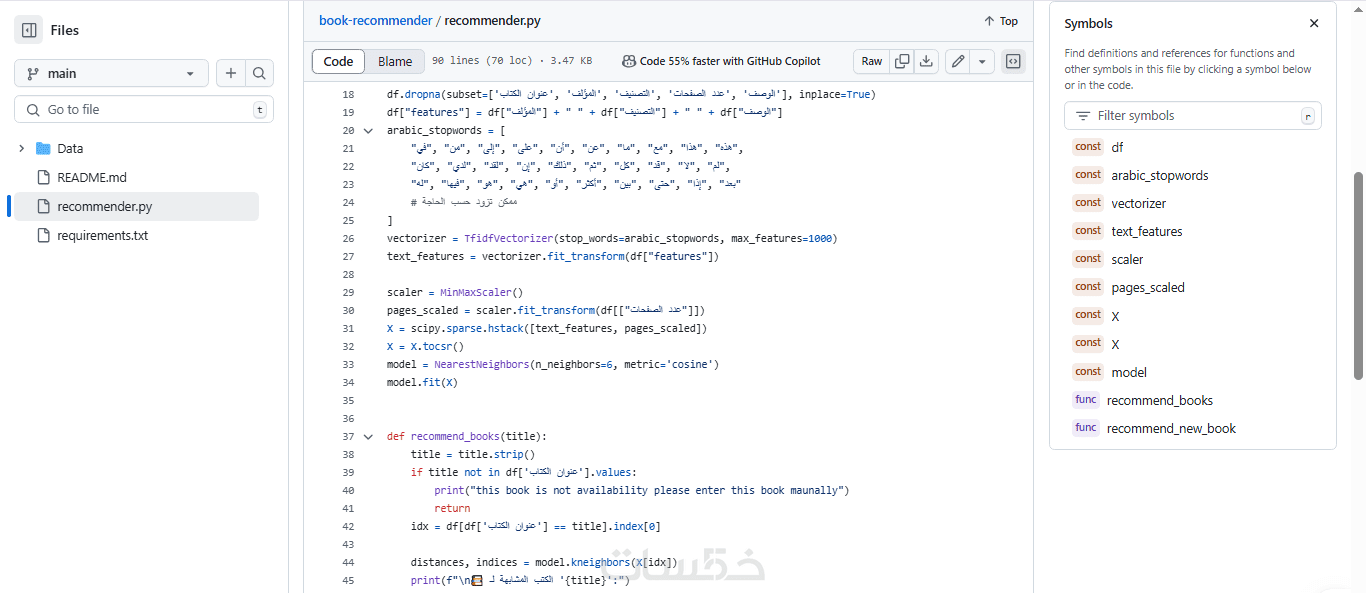Collapse the file tree side panel
The width and height of the screenshot is (1366, 593).
click(x=29, y=30)
